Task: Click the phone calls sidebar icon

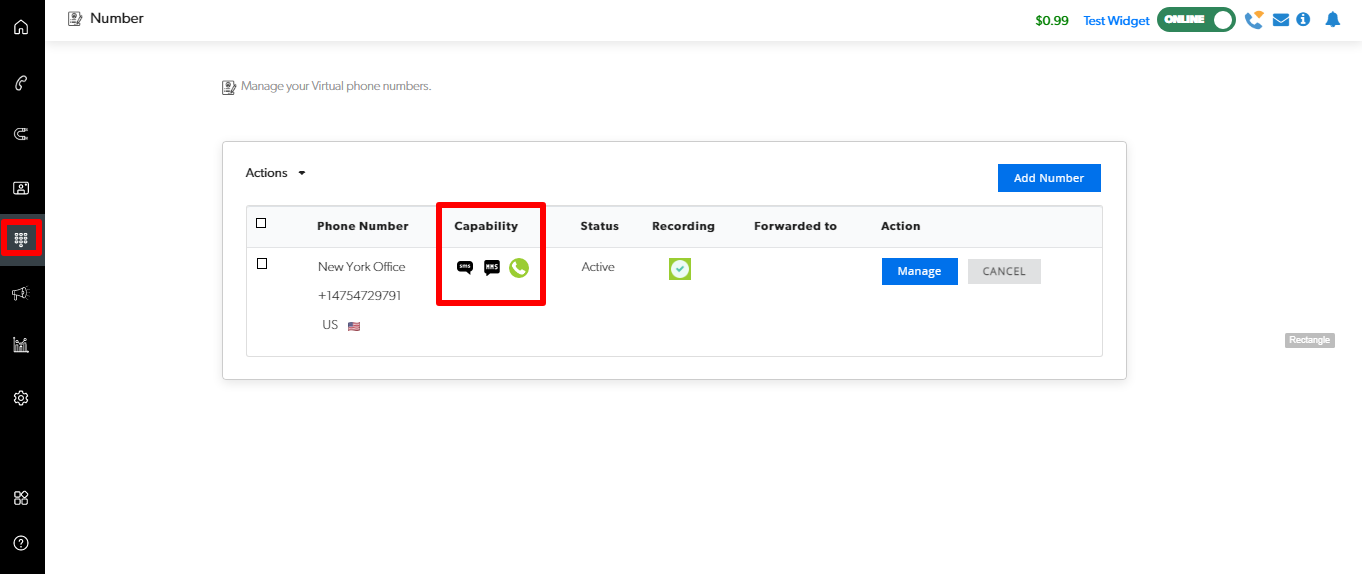Action: pyautogui.click(x=21, y=82)
